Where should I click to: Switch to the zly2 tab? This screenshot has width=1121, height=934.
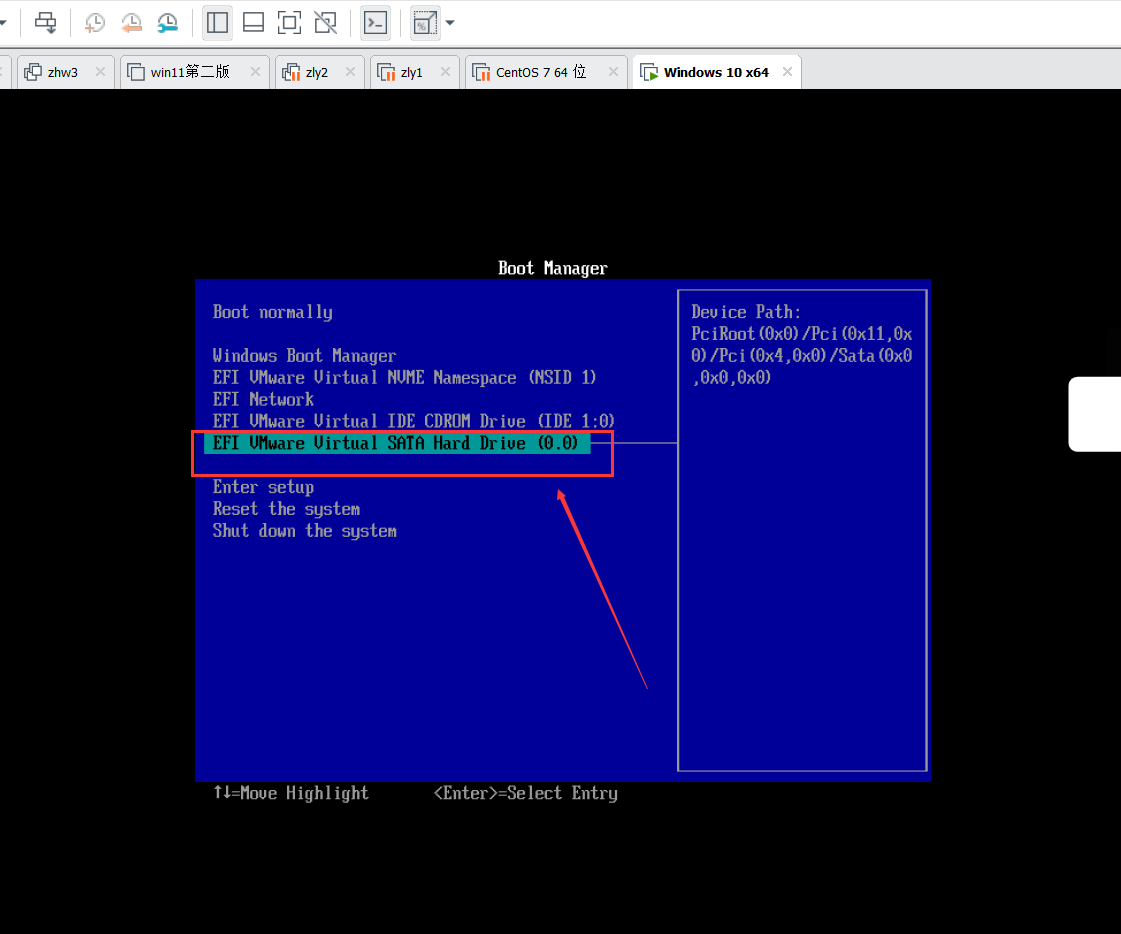320,72
